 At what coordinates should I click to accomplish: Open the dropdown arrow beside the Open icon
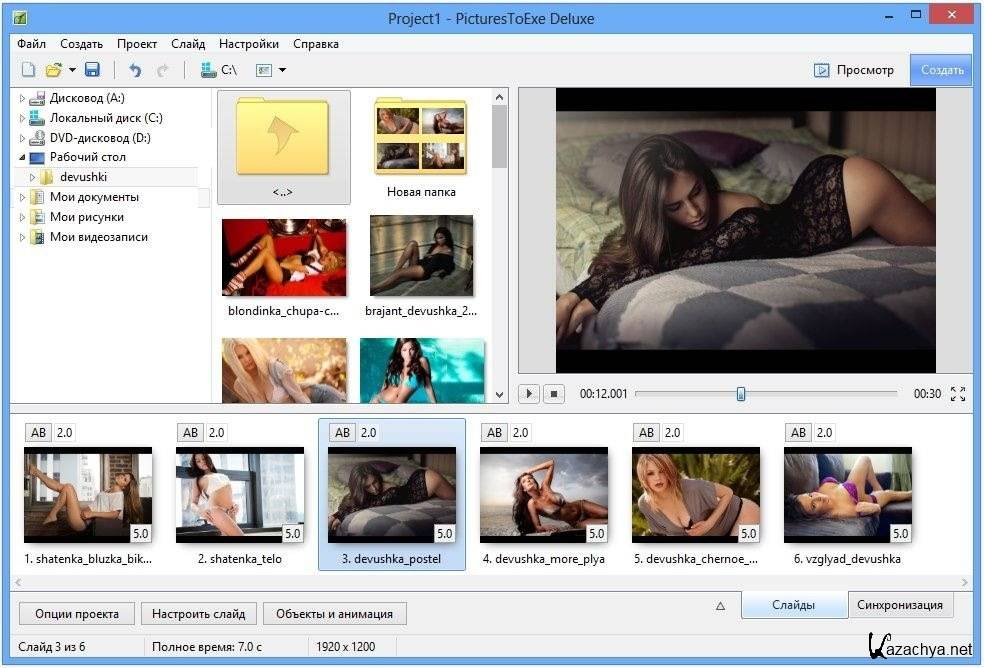tap(72, 70)
